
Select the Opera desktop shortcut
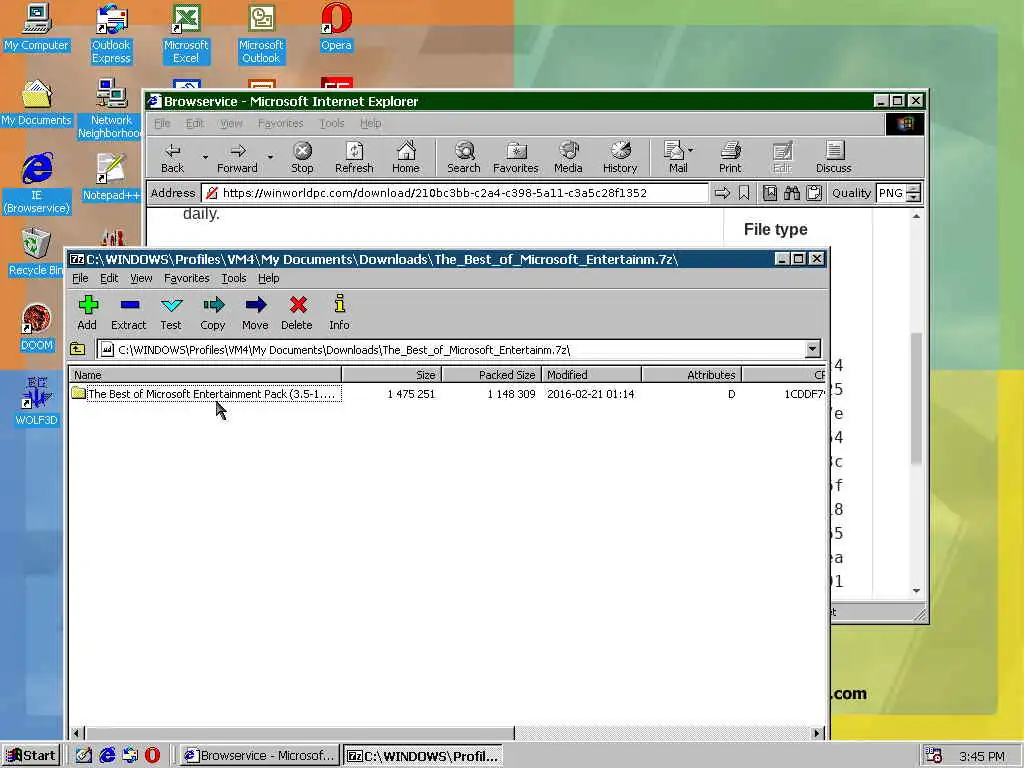click(336, 27)
